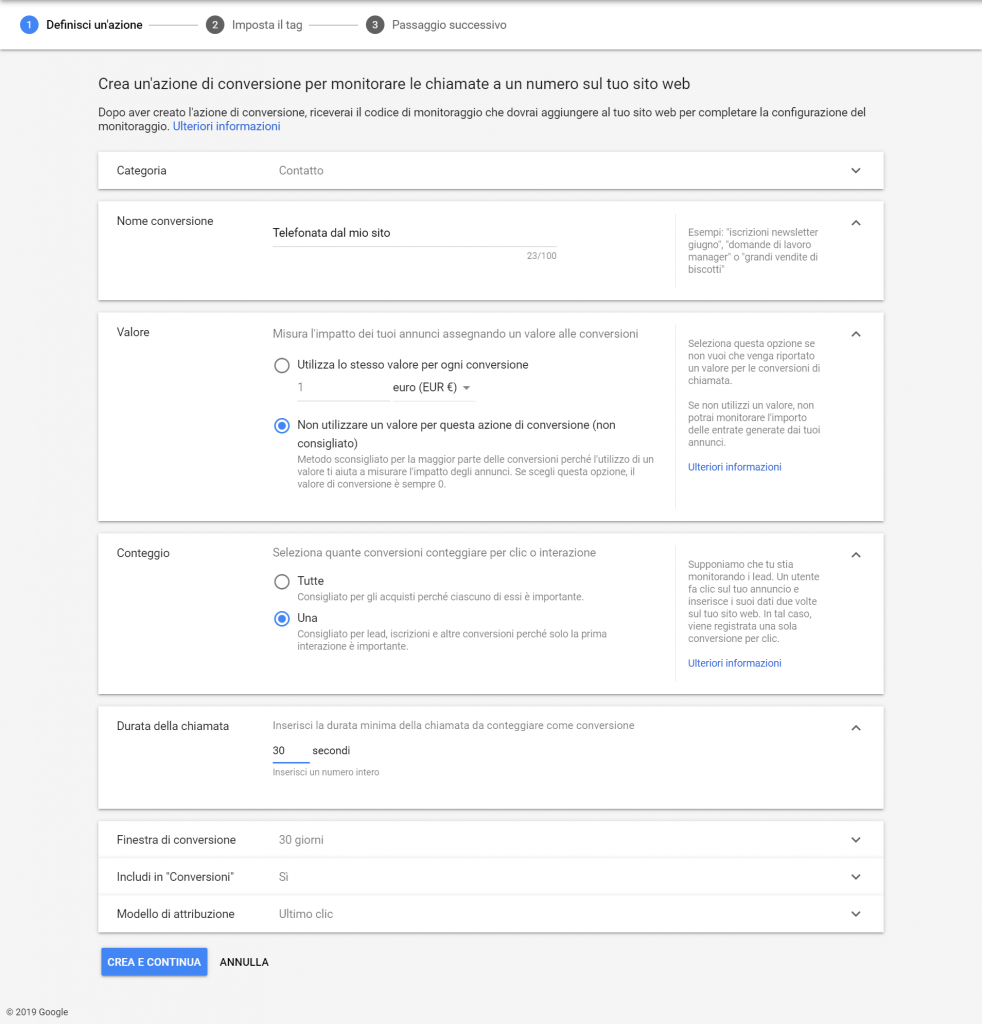Expand the Includi in "Conversioni" row
Screen dimensions: 982x1024
pyautogui.click(x=855, y=877)
